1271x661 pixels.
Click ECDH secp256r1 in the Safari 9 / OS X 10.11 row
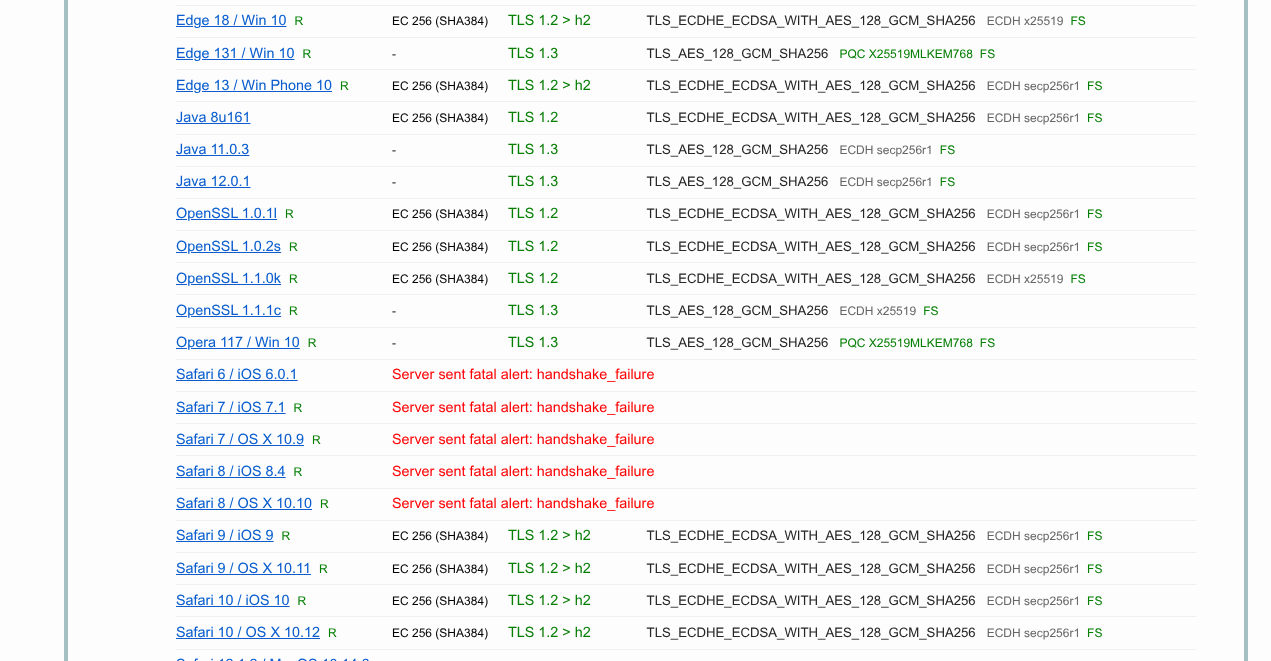tap(1033, 569)
